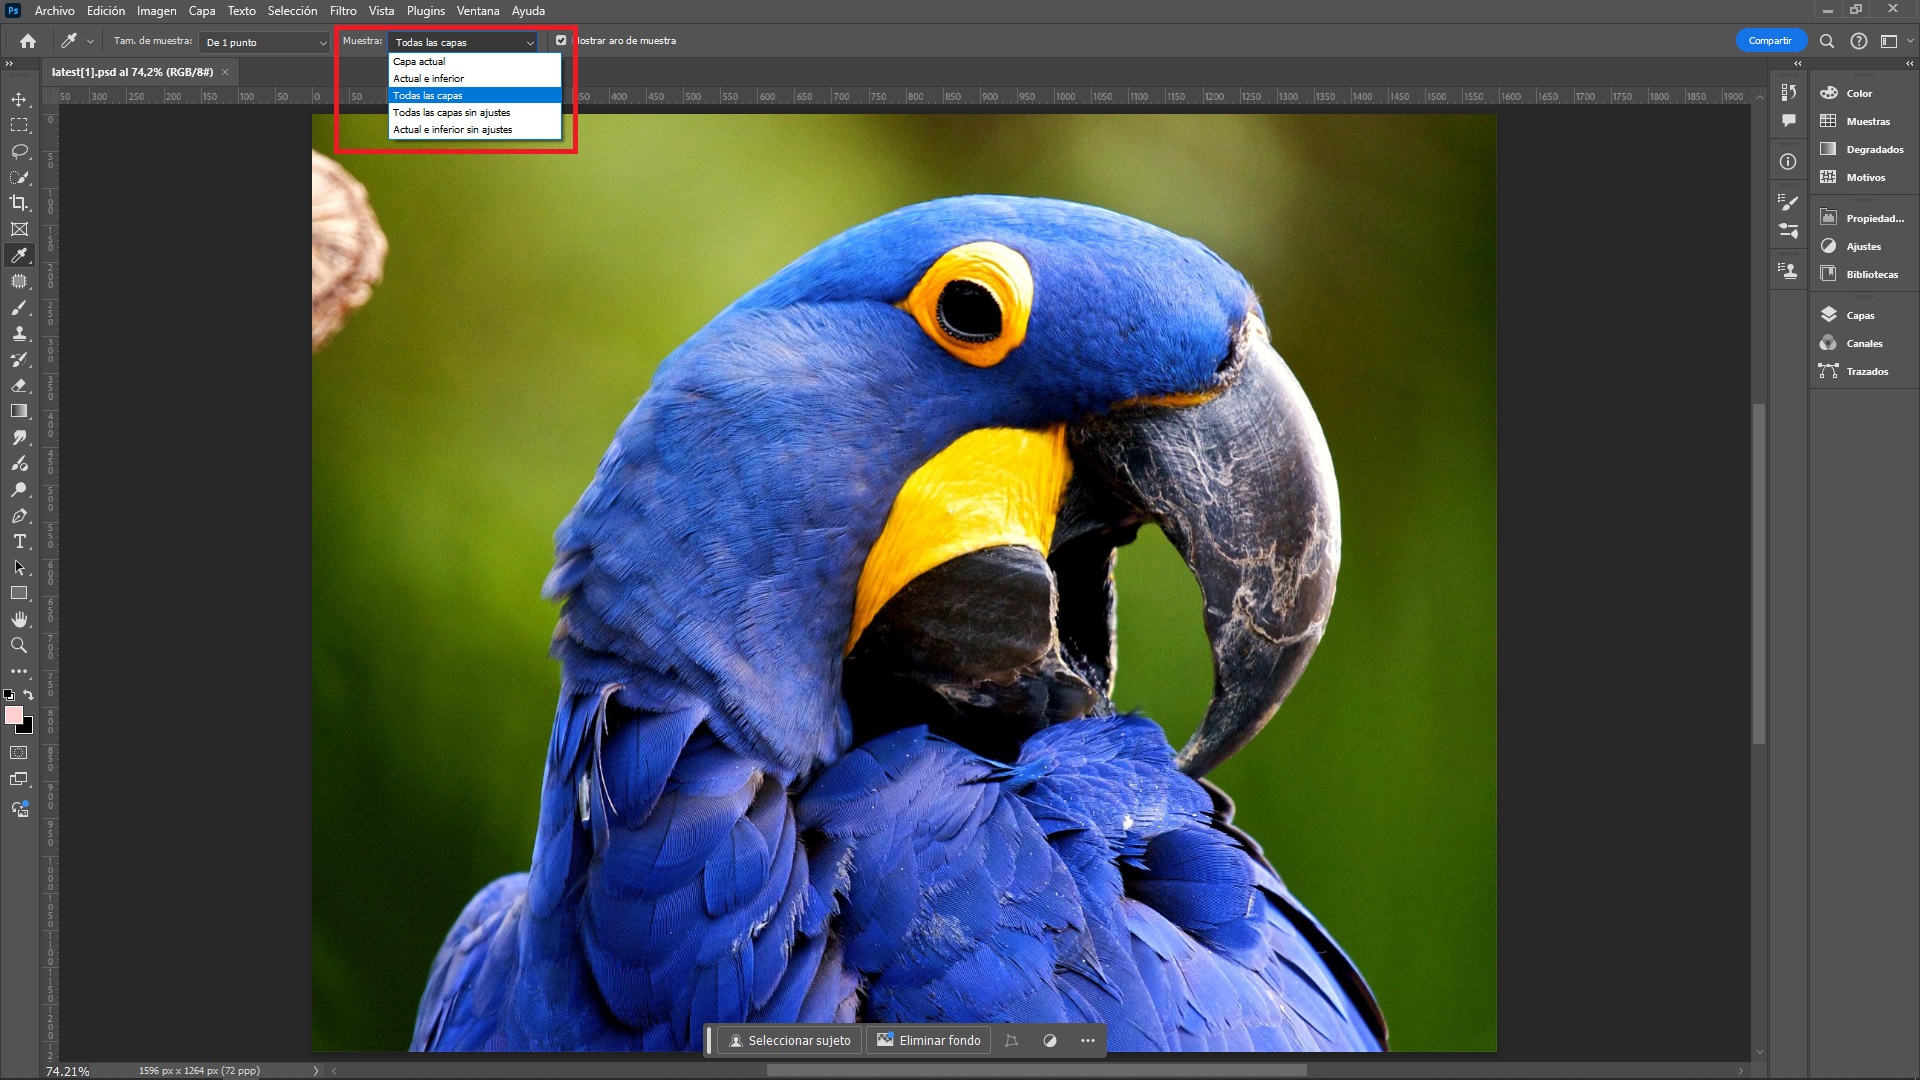
Task: Choose Actual e inferior option
Action: point(474,79)
